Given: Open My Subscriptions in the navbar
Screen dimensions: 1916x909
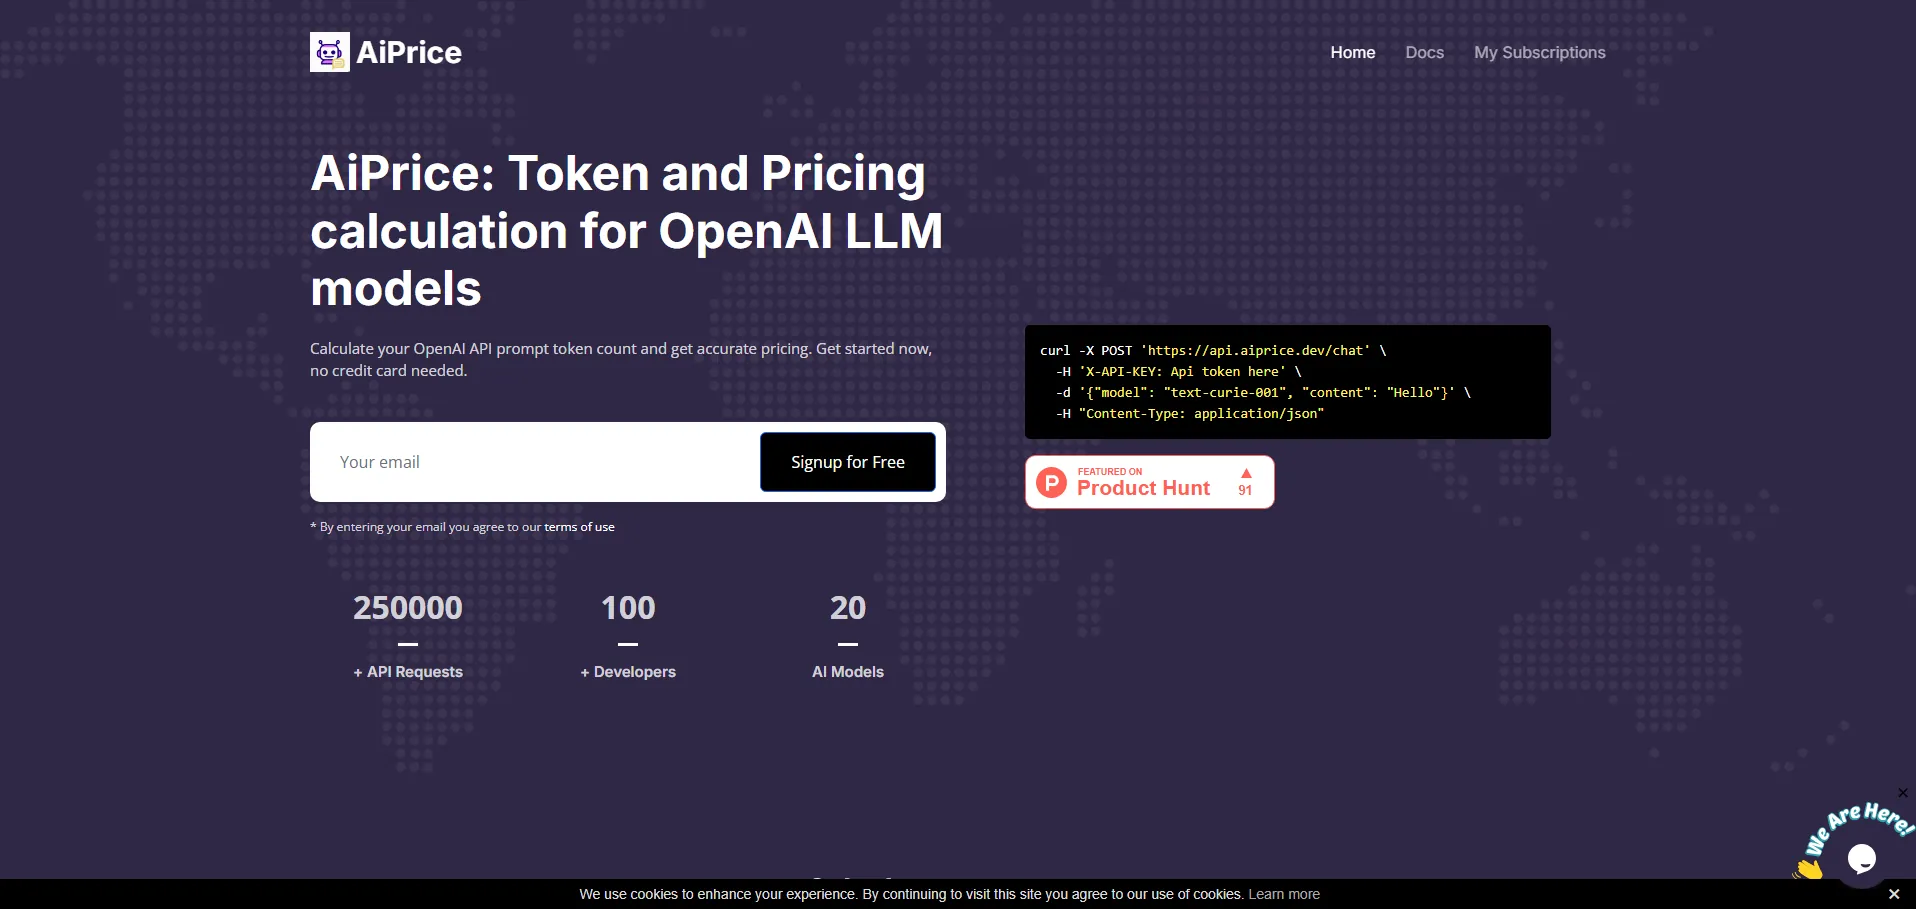Looking at the screenshot, I should (1539, 53).
